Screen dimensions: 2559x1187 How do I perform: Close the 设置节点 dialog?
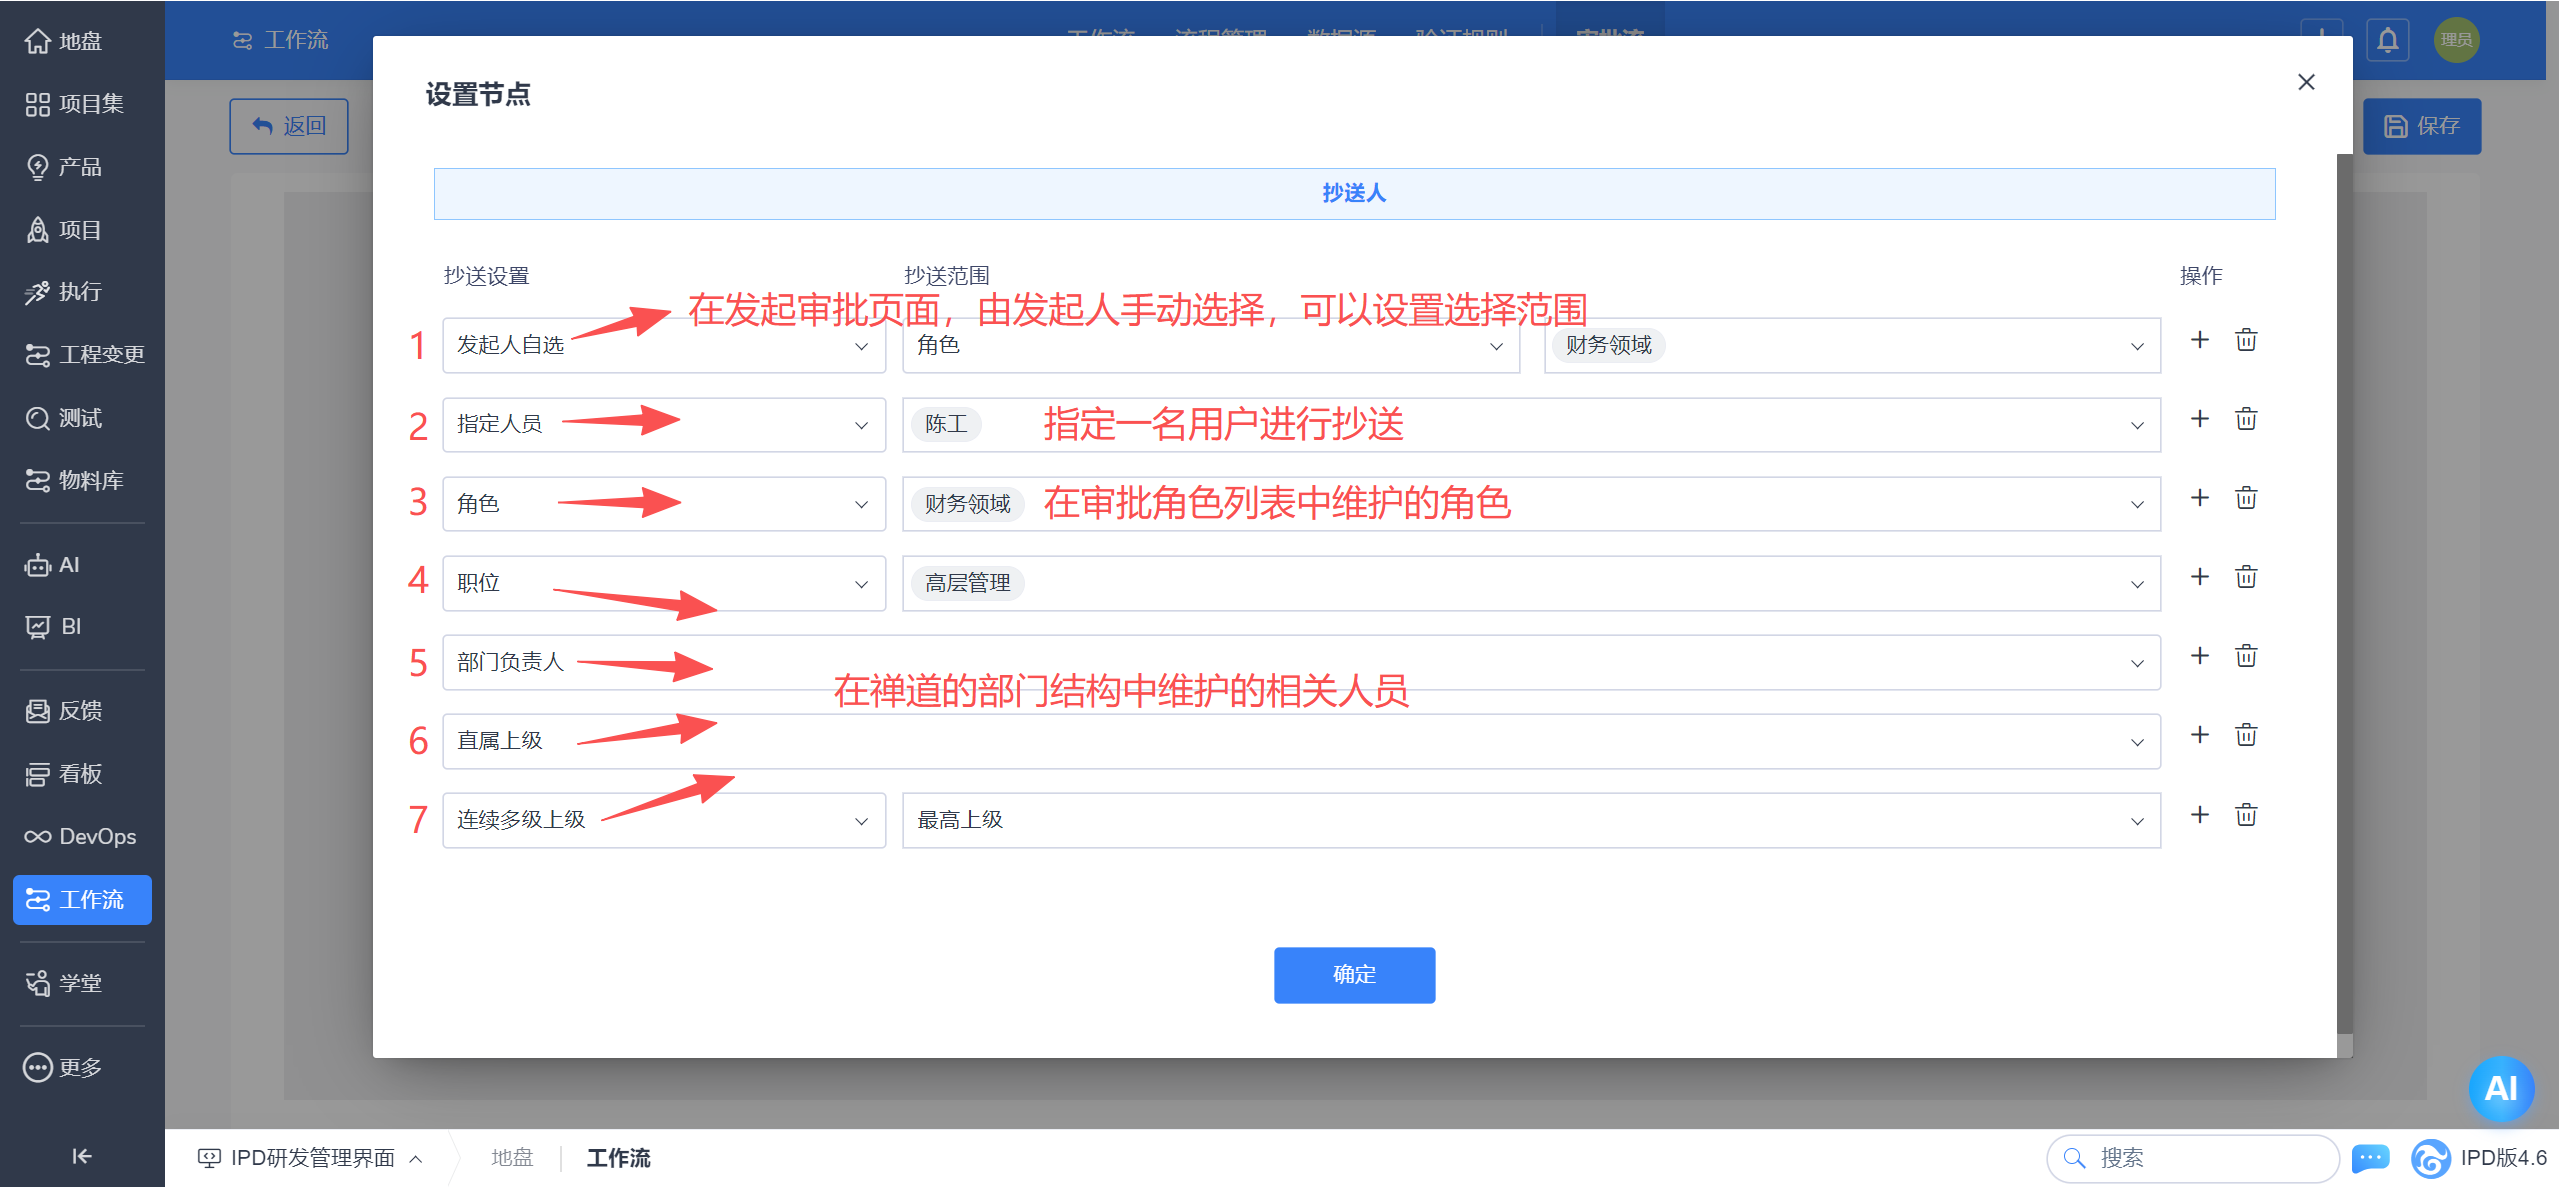[x=2306, y=82]
